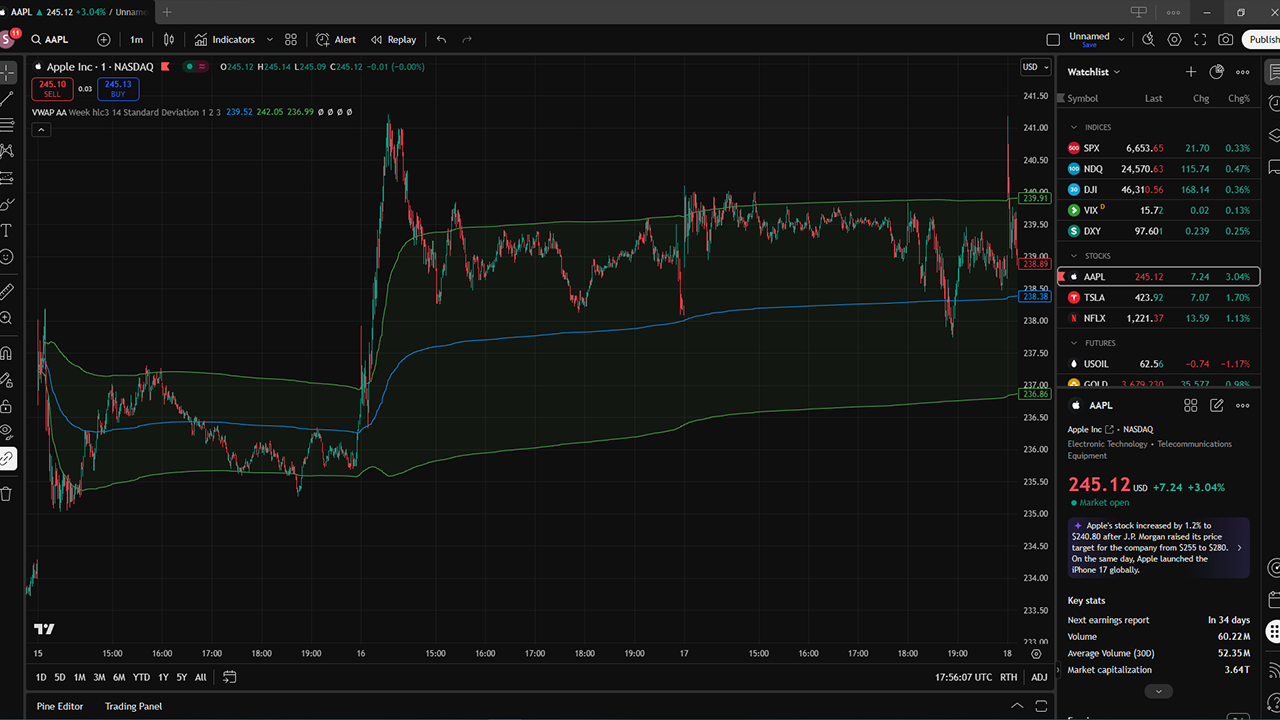The height and width of the screenshot is (720, 1280).
Task: Toggle RTH regular trading hours
Action: click(x=1008, y=677)
